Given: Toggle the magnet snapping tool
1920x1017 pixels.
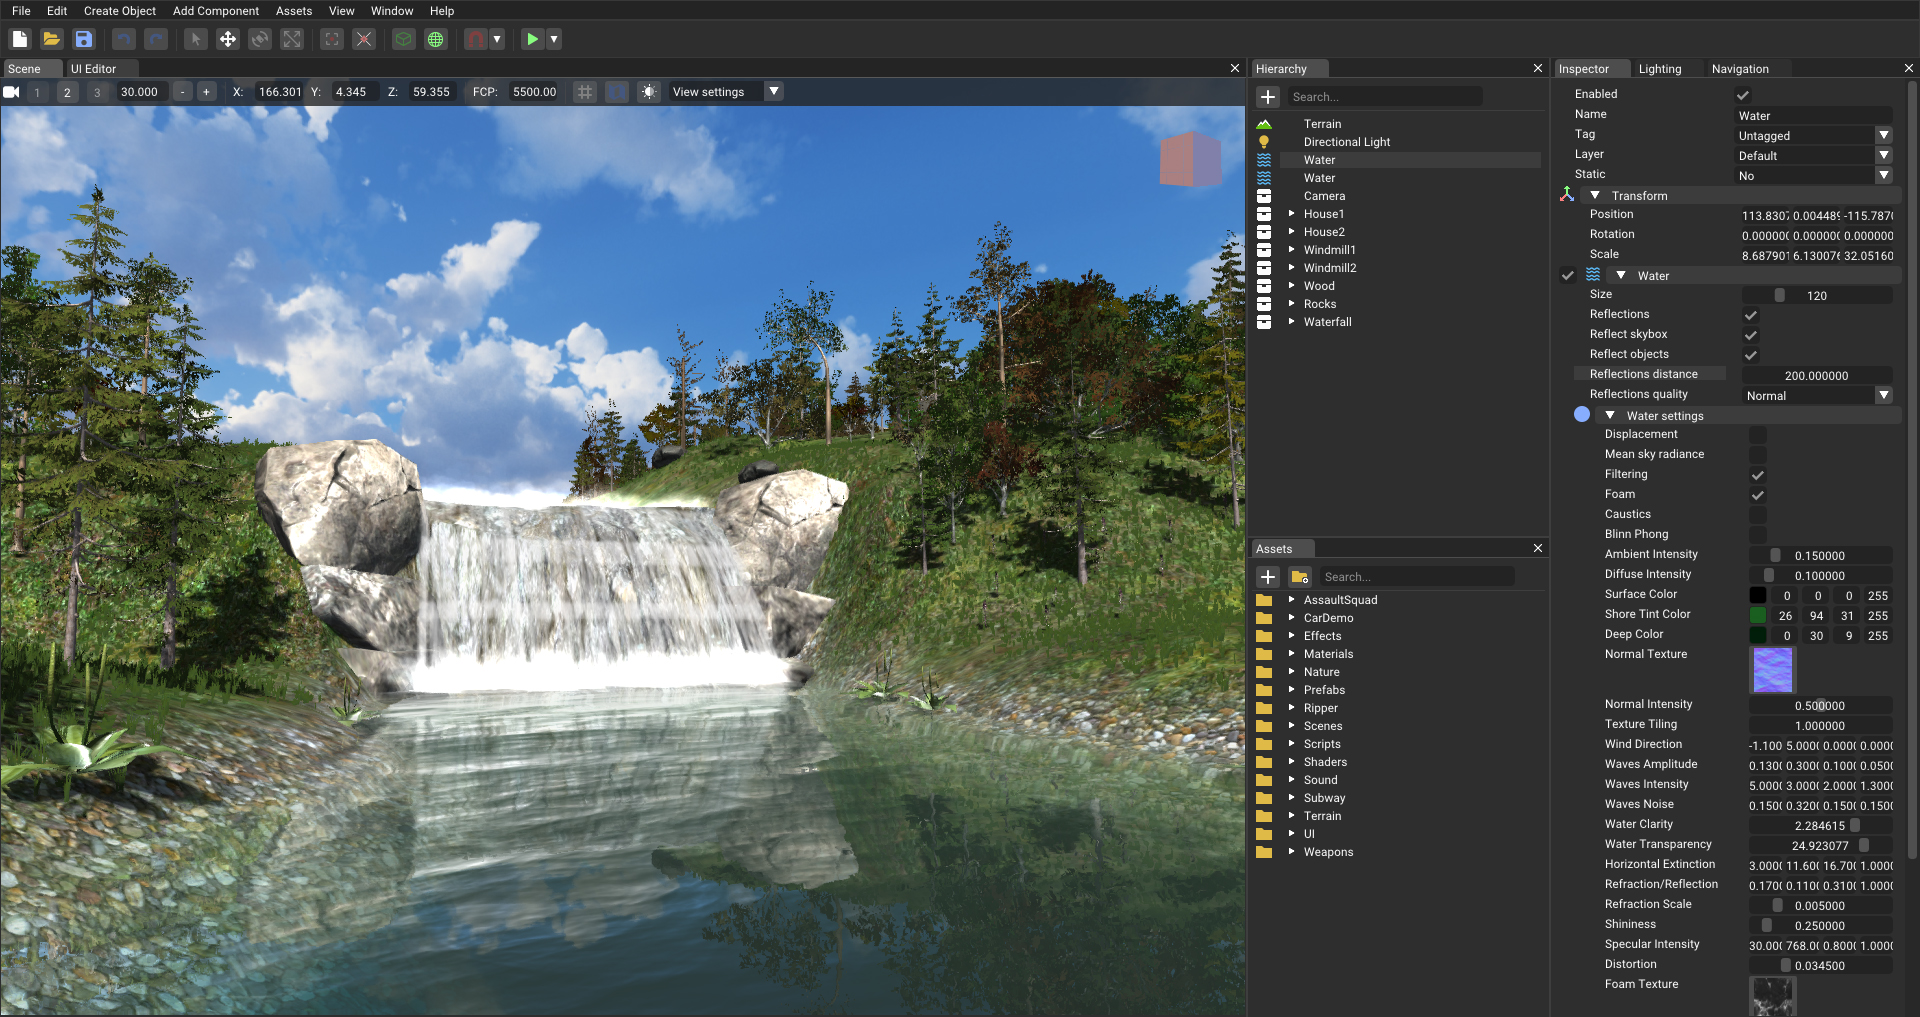Looking at the screenshot, I should coord(476,39).
